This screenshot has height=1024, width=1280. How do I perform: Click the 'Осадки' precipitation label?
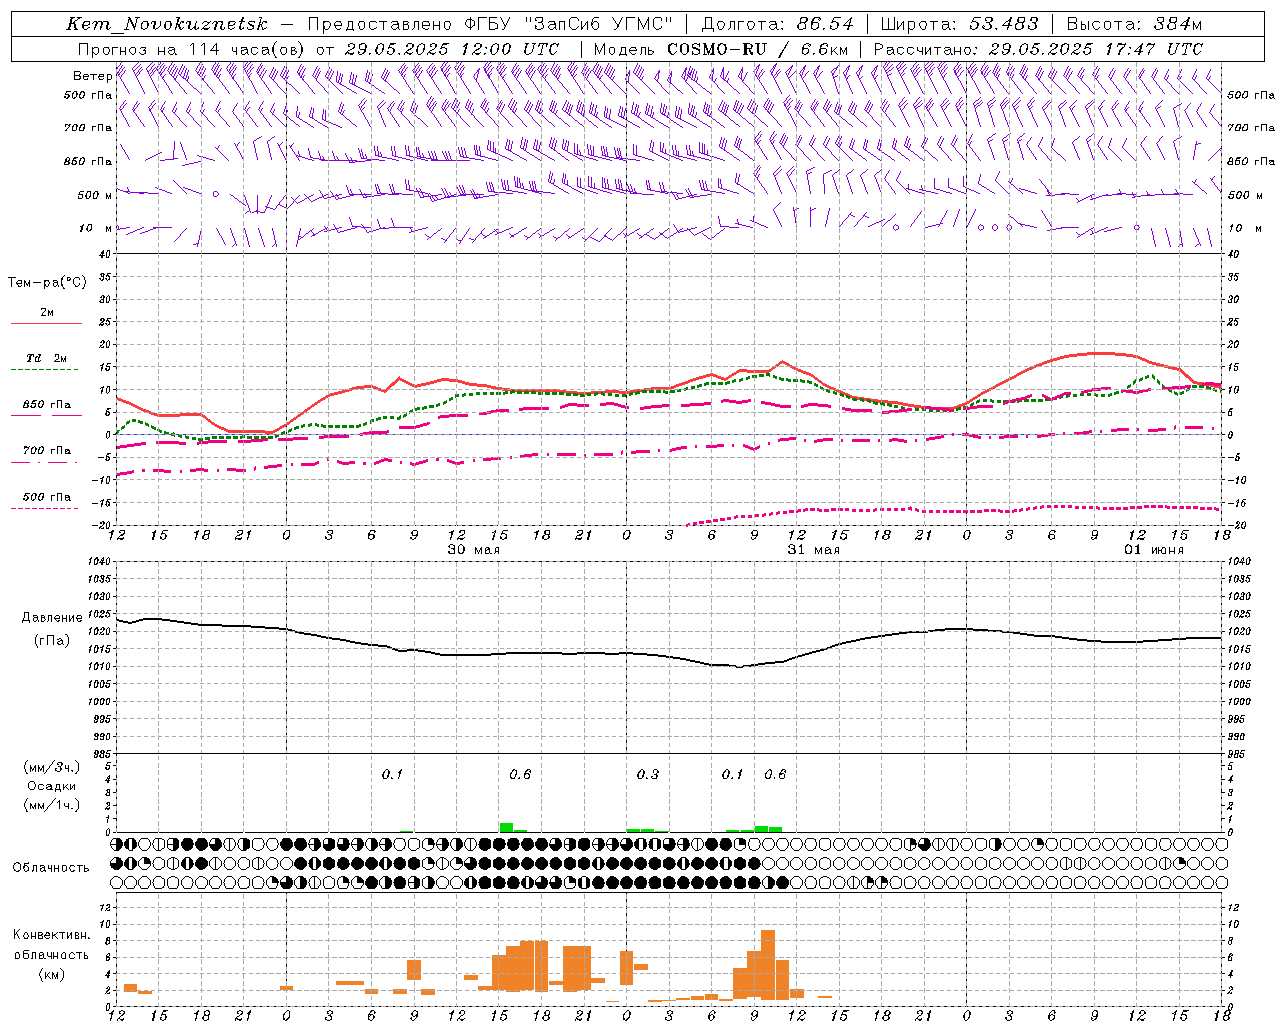(52, 786)
